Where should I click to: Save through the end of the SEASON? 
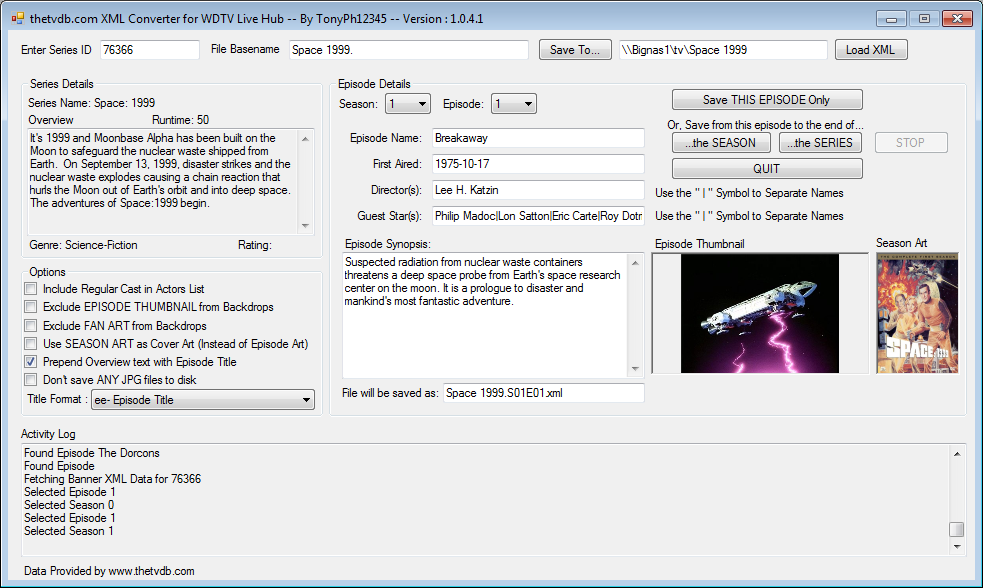pyautogui.click(x=721, y=143)
